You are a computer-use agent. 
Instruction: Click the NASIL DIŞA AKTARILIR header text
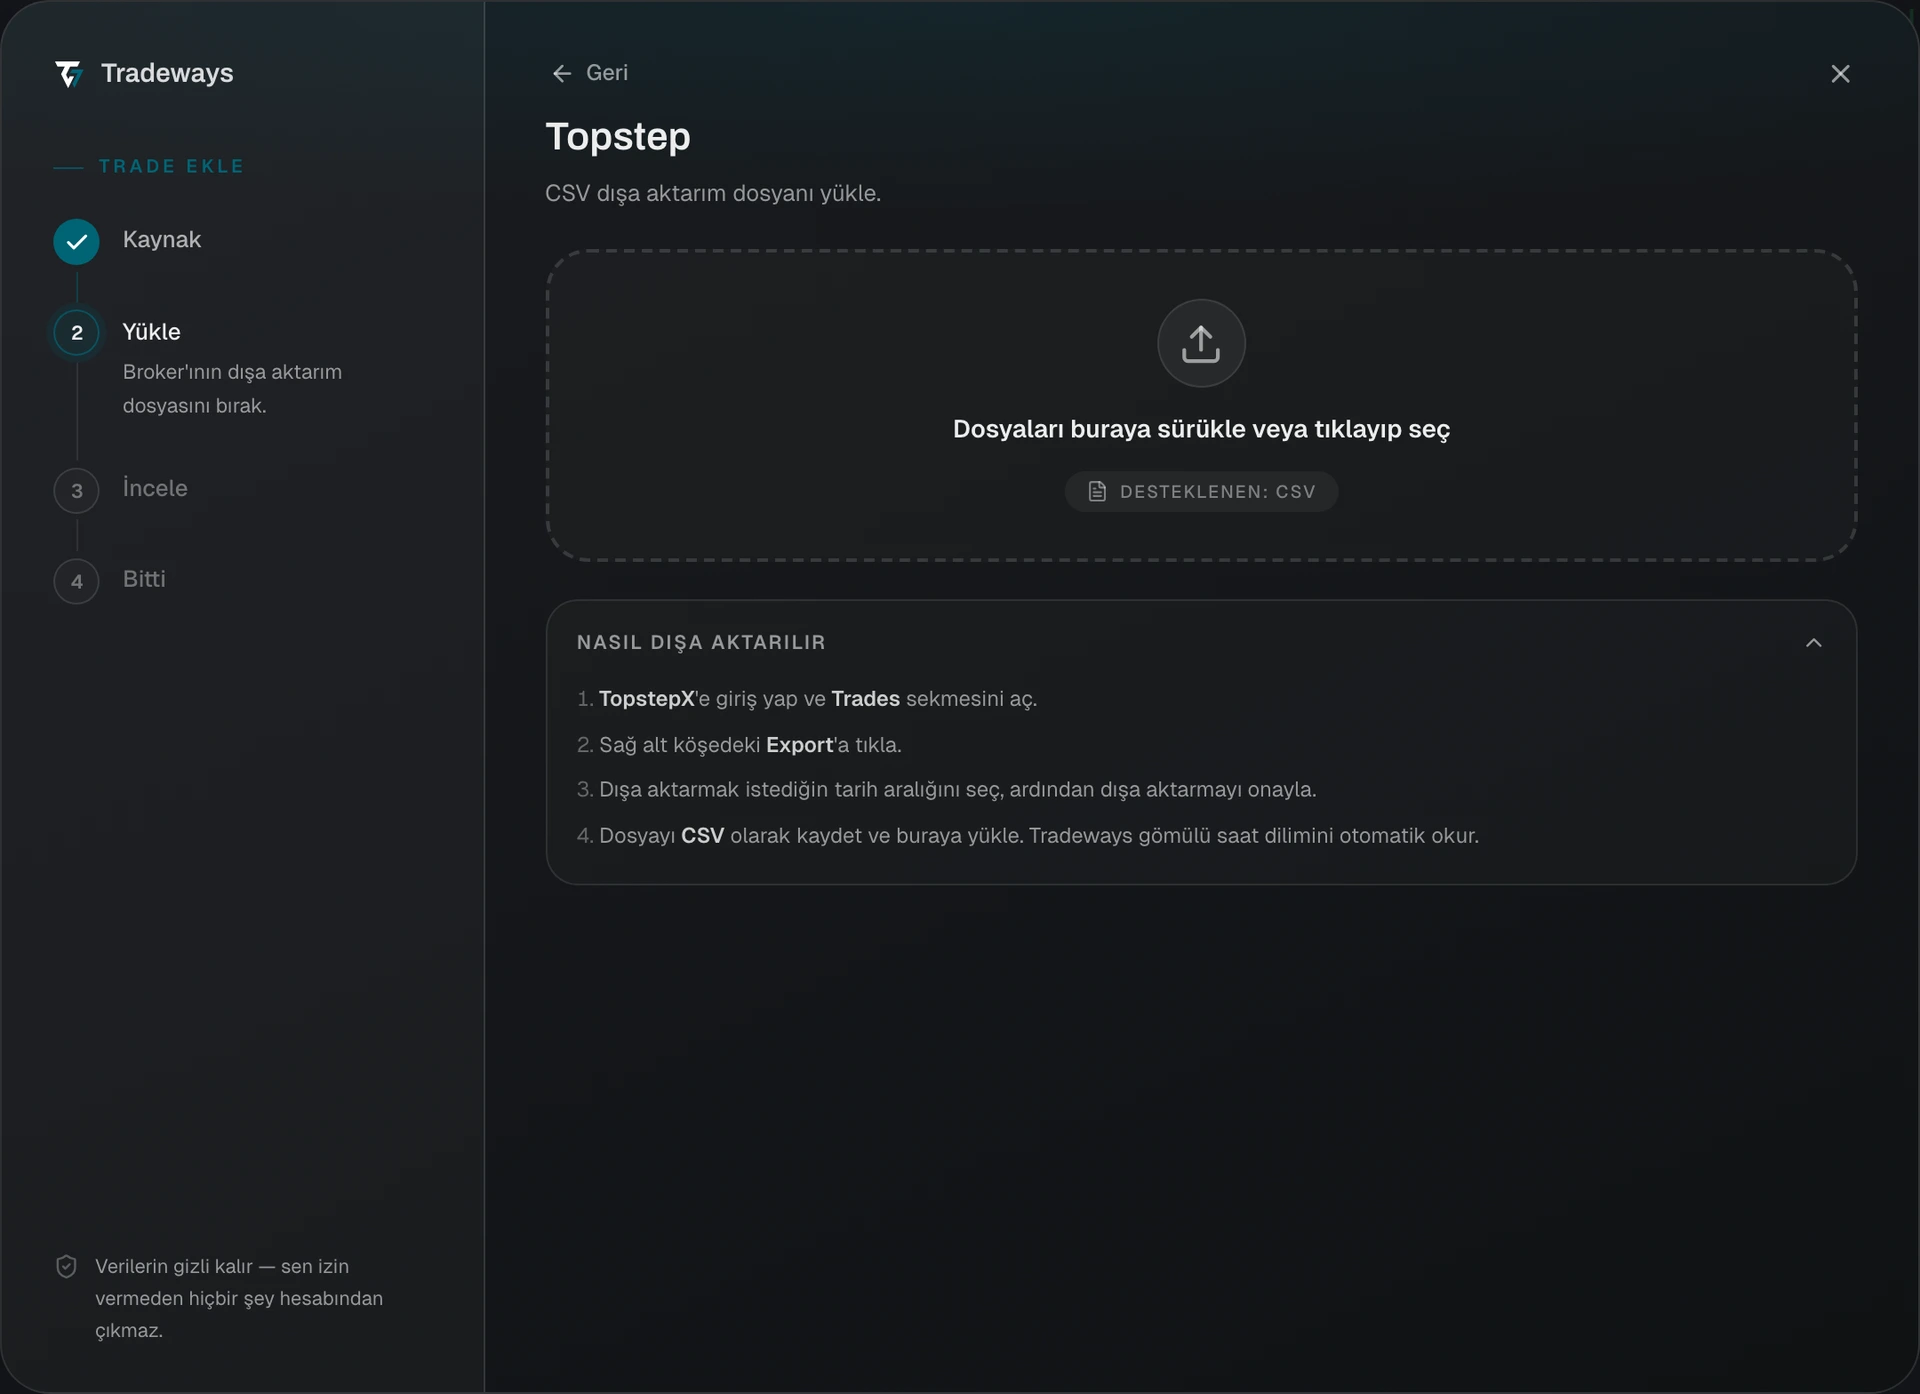click(x=701, y=643)
